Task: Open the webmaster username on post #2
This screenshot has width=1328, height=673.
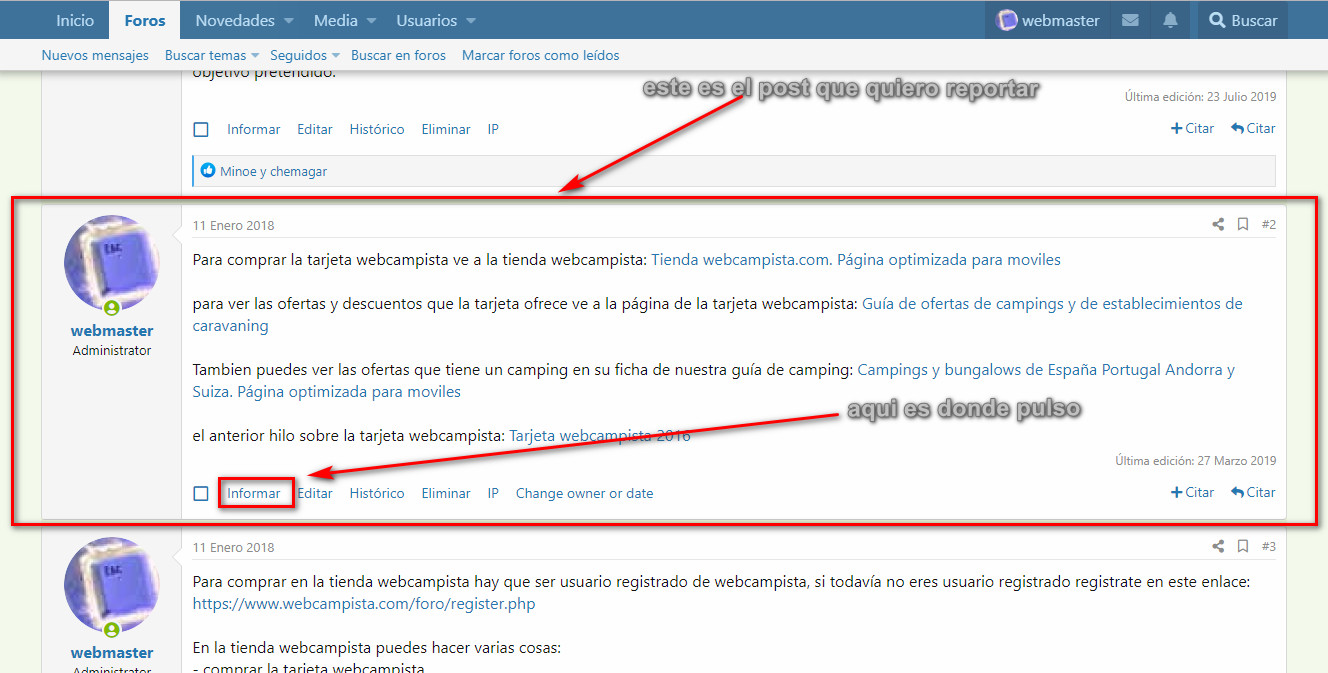Action: 112,331
